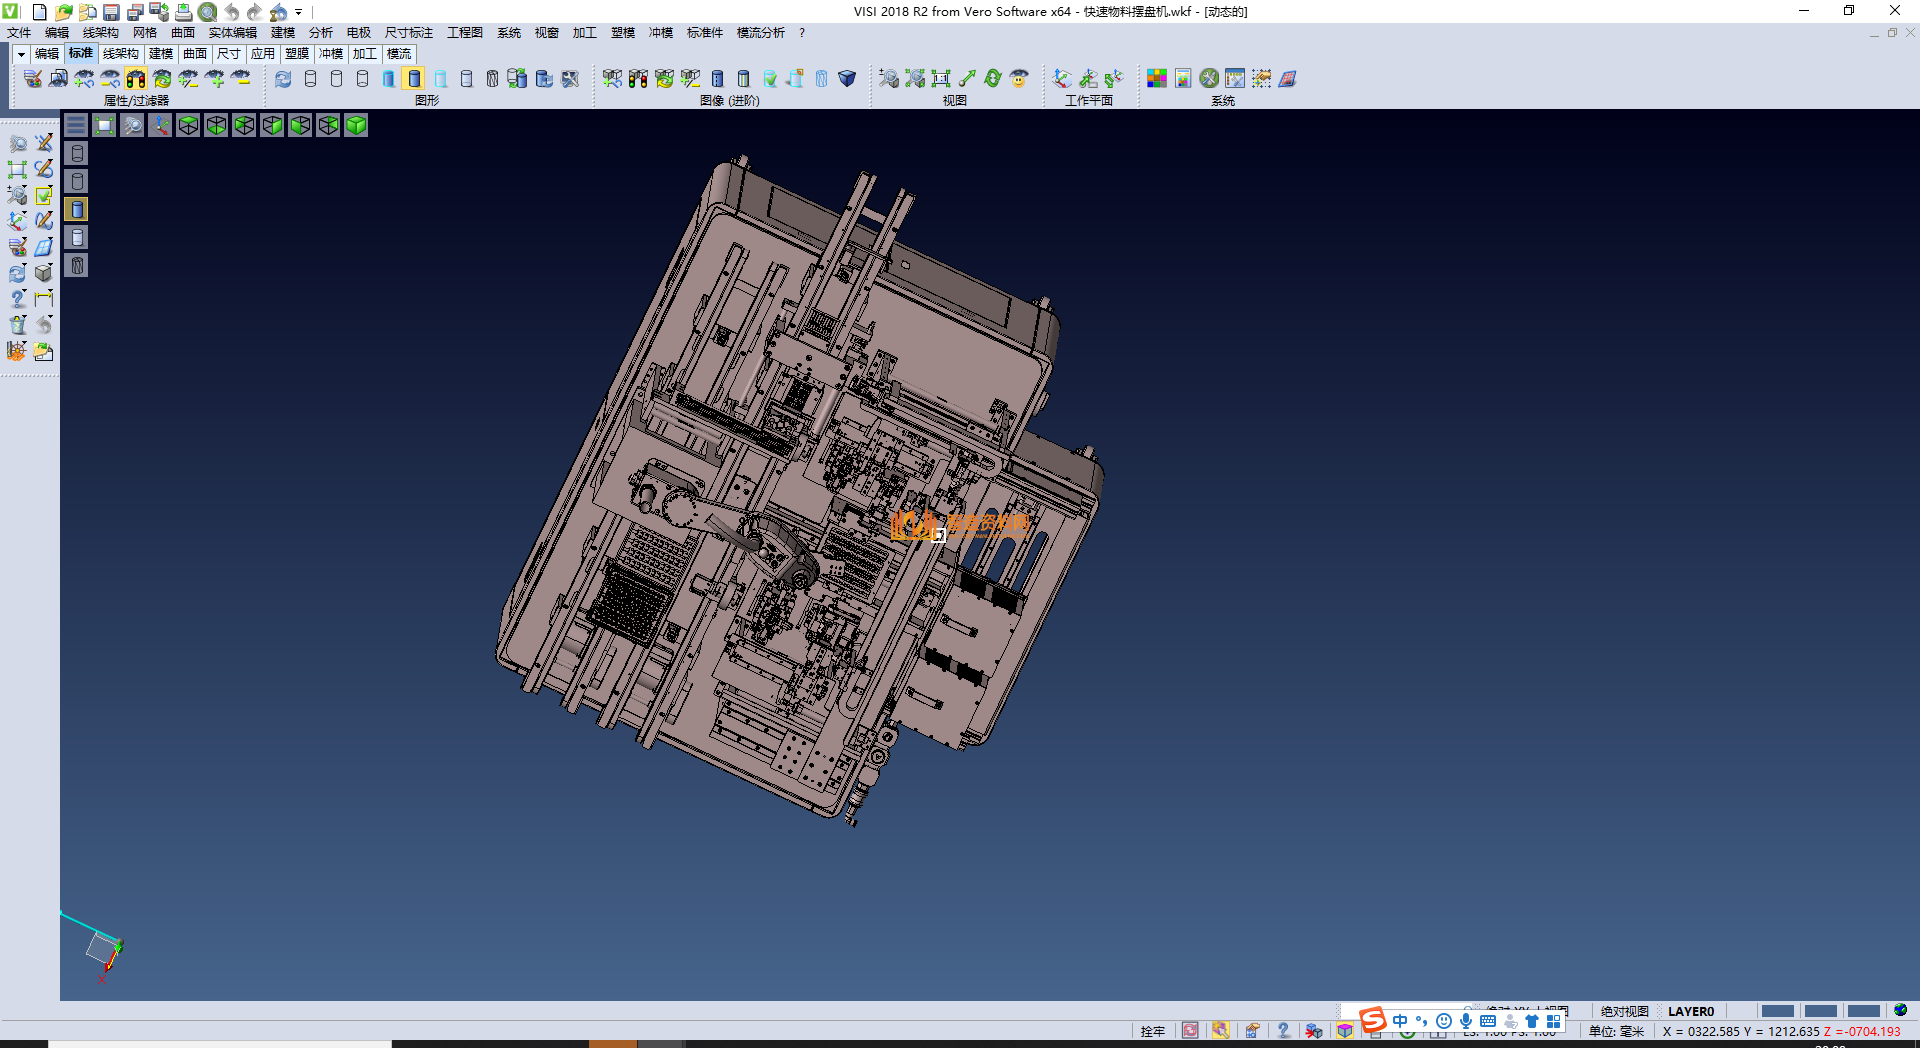1920x1048 pixels.
Task: Open the 分析 menu
Action: point(320,33)
